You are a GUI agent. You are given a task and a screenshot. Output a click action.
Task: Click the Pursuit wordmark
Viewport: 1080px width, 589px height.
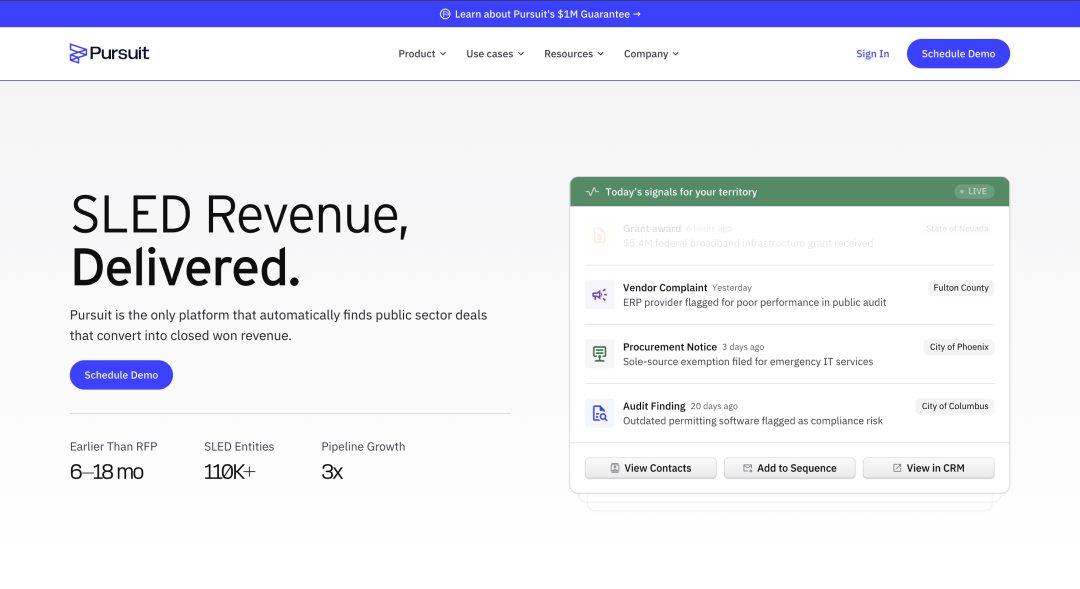click(119, 53)
